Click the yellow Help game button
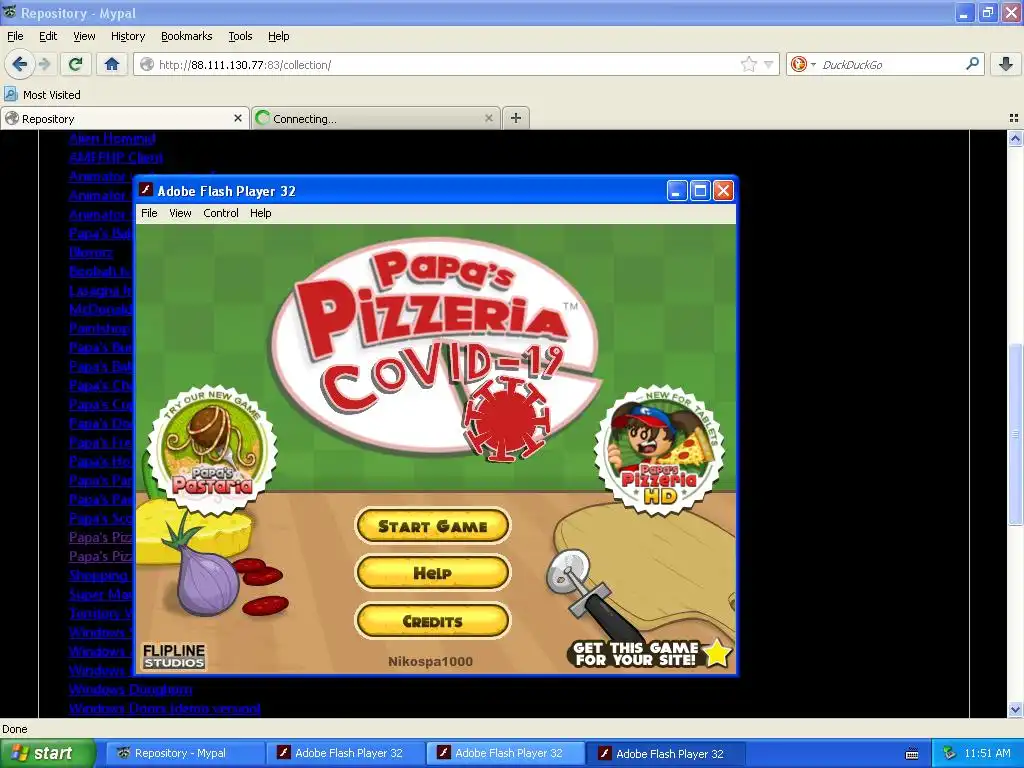Screen dimensions: 1024x768 [432, 573]
